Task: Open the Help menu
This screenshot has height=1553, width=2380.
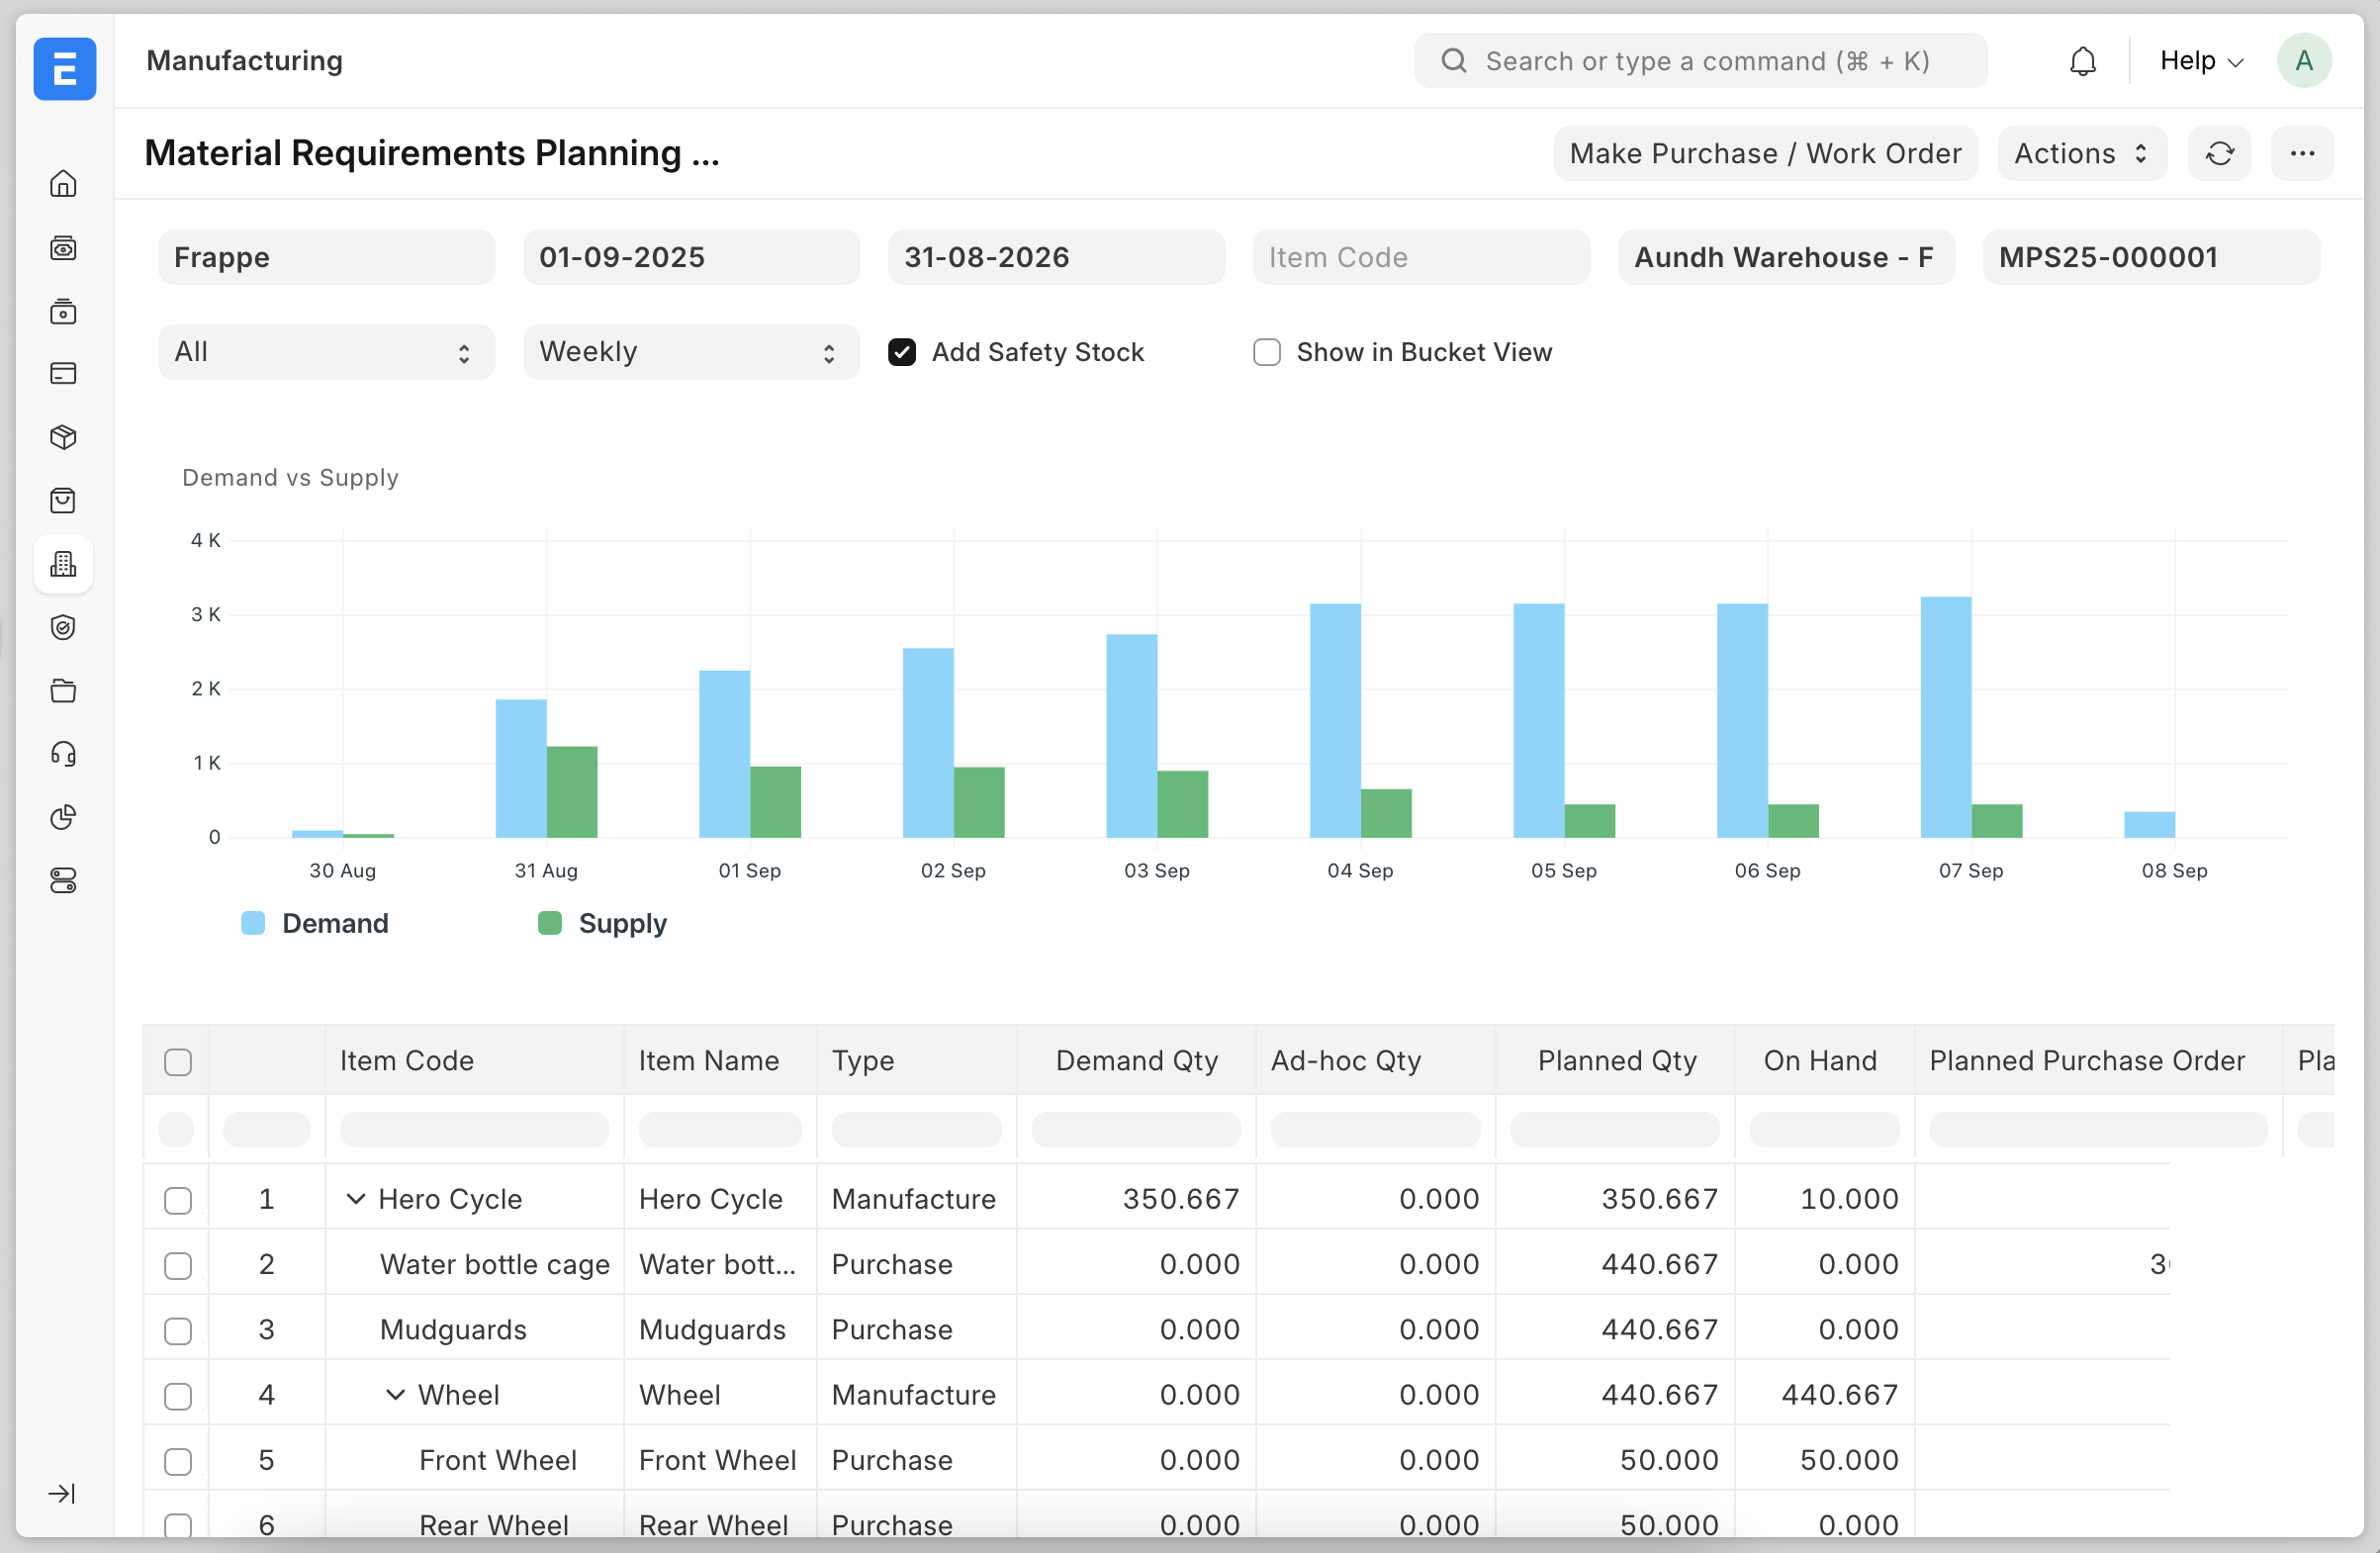Action: click(x=2201, y=61)
